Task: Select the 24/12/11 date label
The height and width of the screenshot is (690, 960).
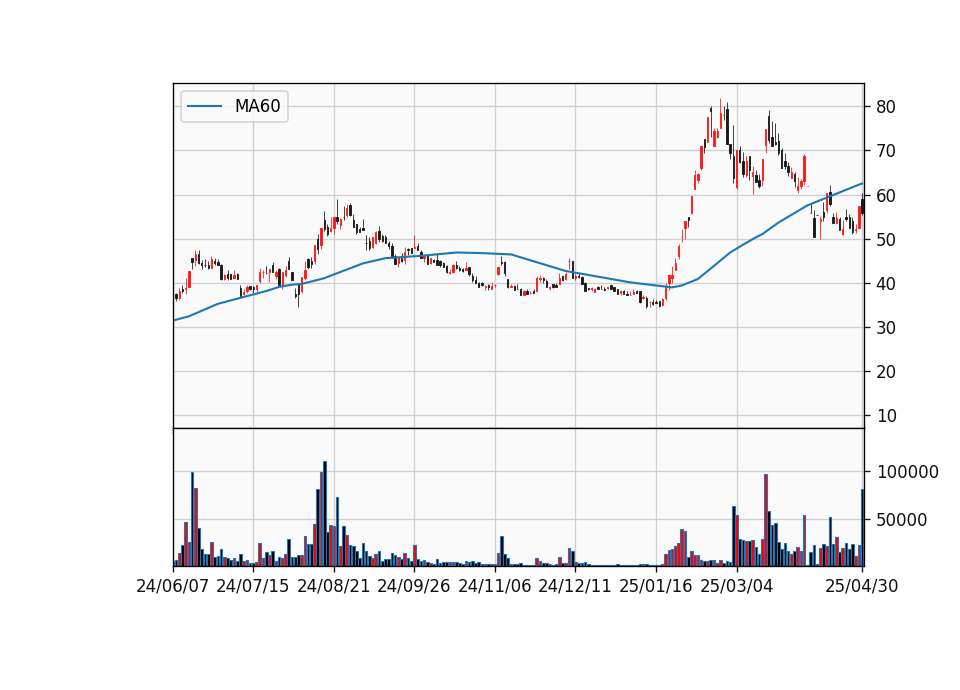Action: [575, 586]
